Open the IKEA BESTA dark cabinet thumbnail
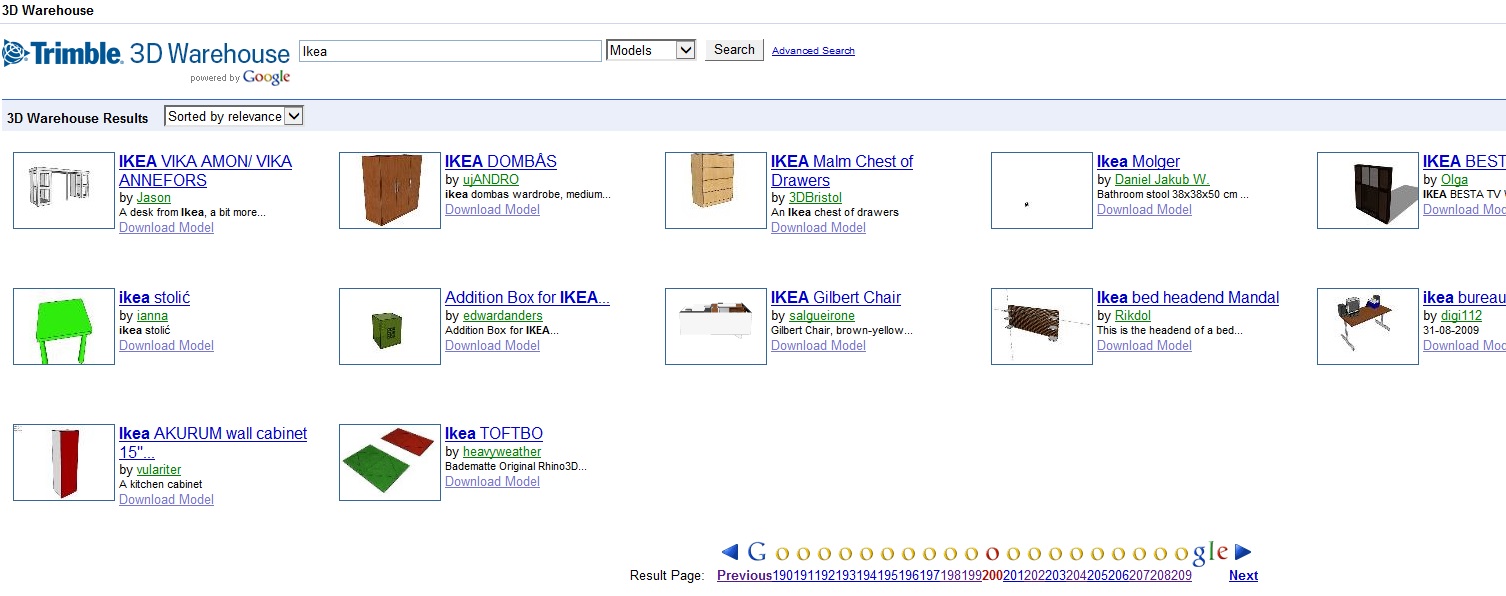 [x=1368, y=190]
